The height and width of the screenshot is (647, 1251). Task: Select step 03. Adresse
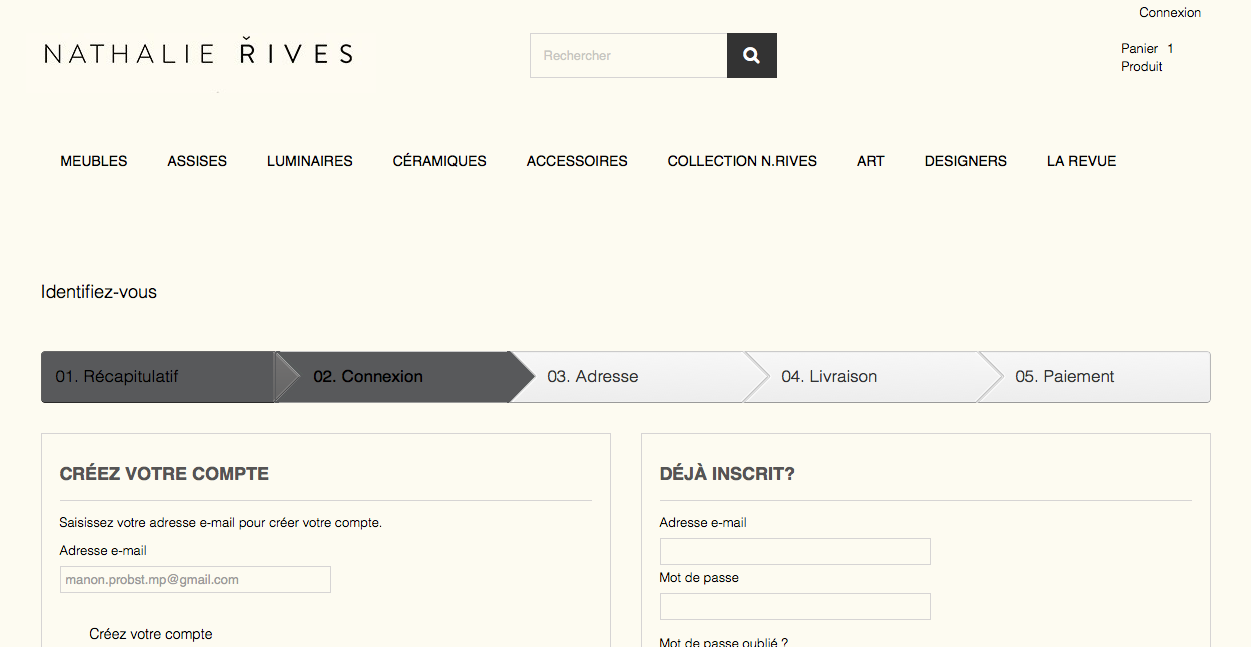[x=627, y=377]
